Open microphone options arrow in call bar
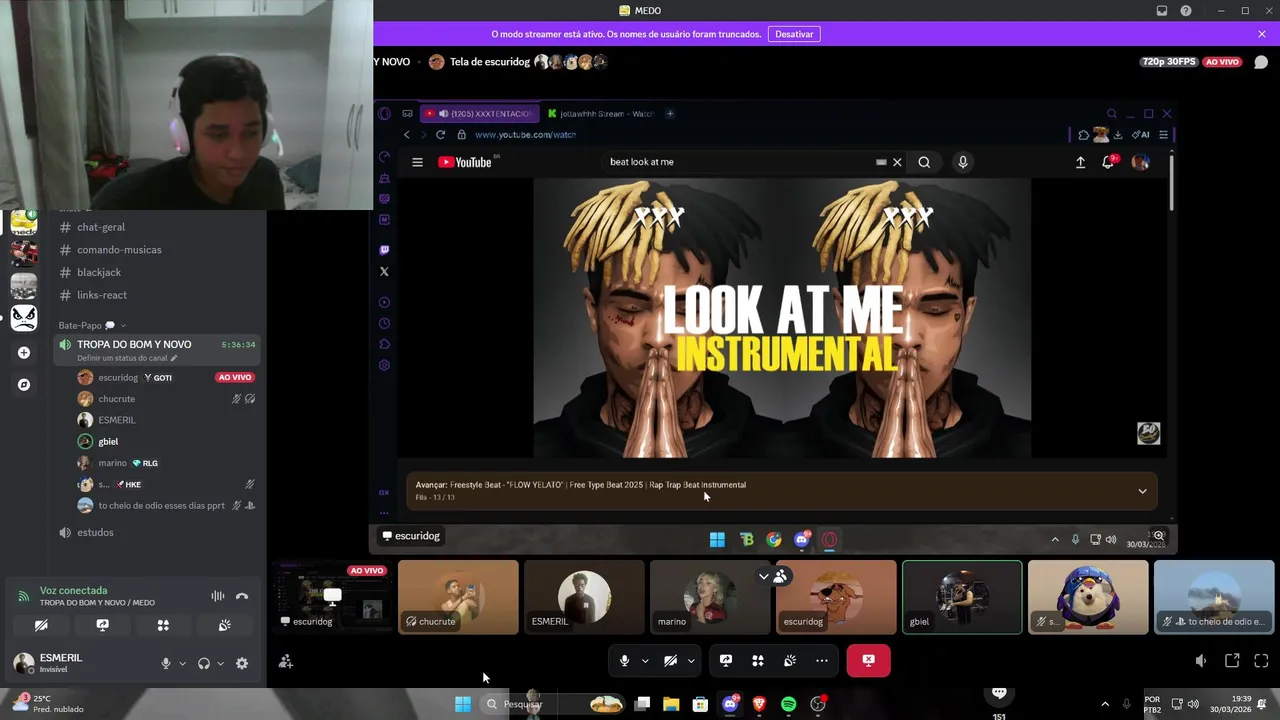This screenshot has height=720, width=1280. coord(645,660)
